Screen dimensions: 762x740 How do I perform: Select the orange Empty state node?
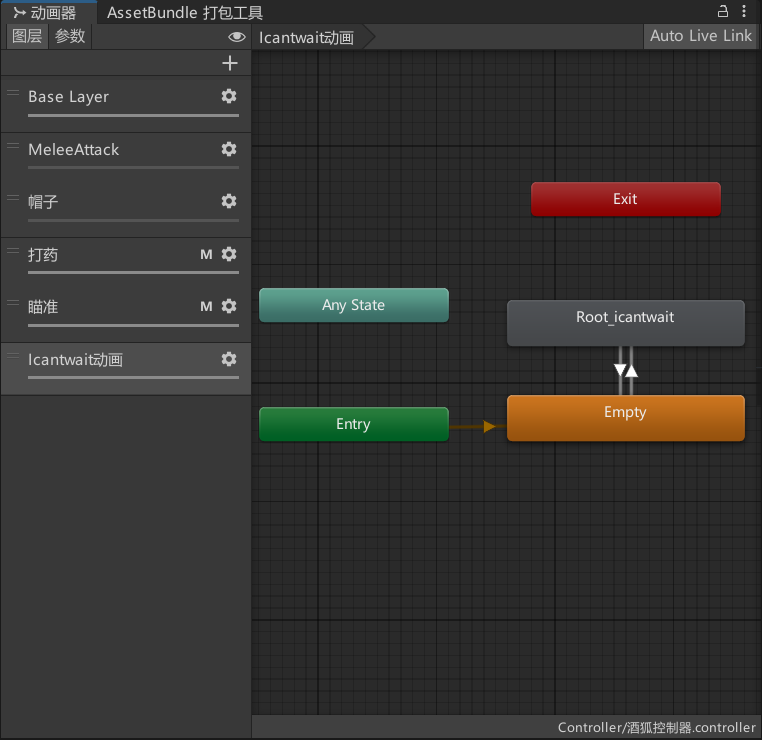tap(625, 418)
